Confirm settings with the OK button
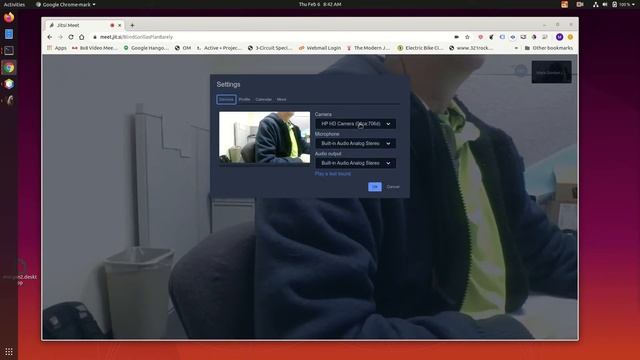The height and width of the screenshot is (360, 640). click(x=375, y=187)
